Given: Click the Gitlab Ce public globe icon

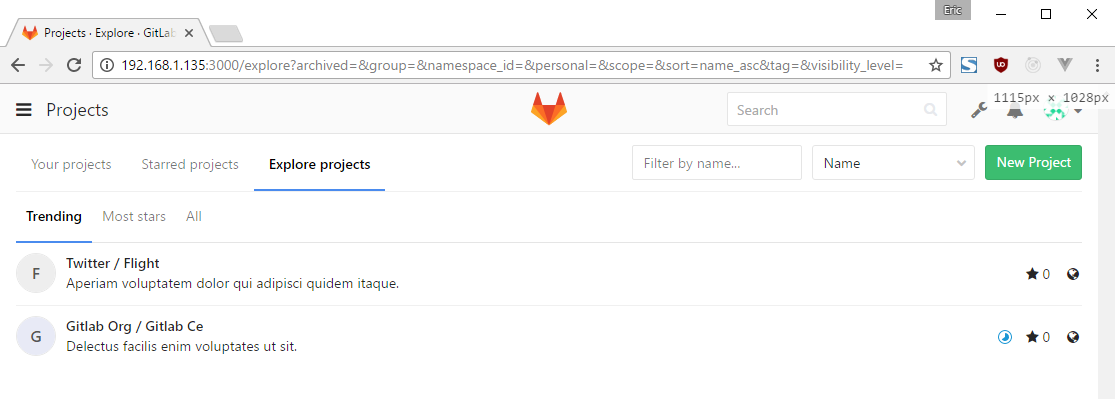Looking at the screenshot, I should 1074,337.
